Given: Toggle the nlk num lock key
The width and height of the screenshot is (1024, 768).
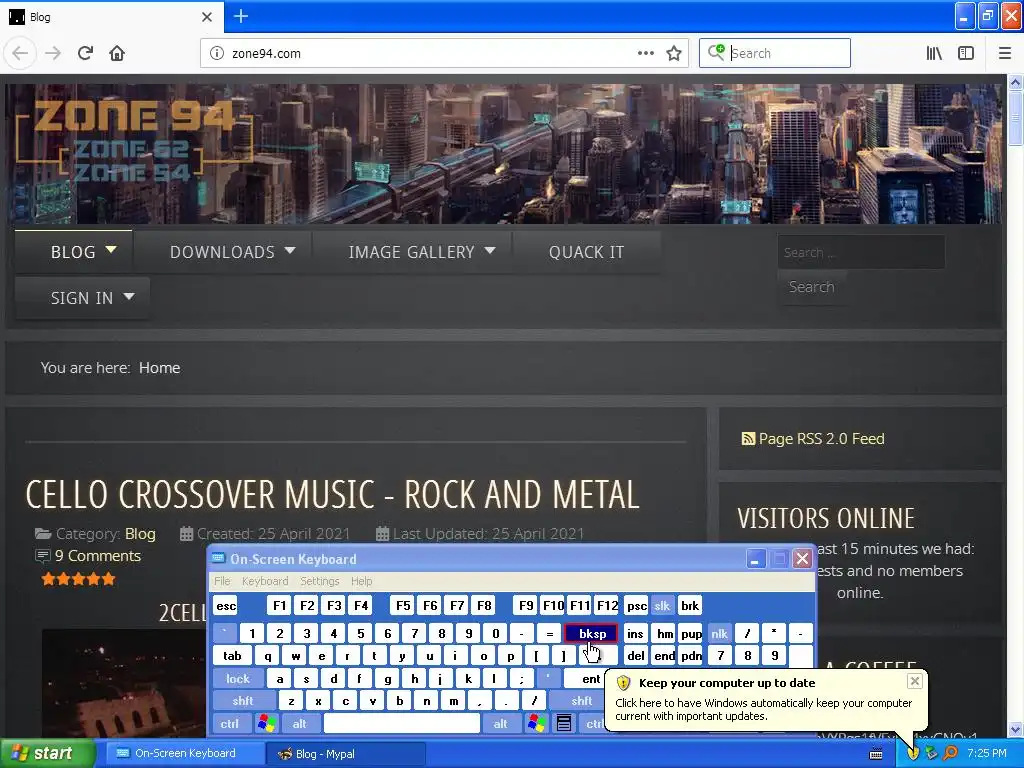Looking at the screenshot, I should tap(719, 633).
